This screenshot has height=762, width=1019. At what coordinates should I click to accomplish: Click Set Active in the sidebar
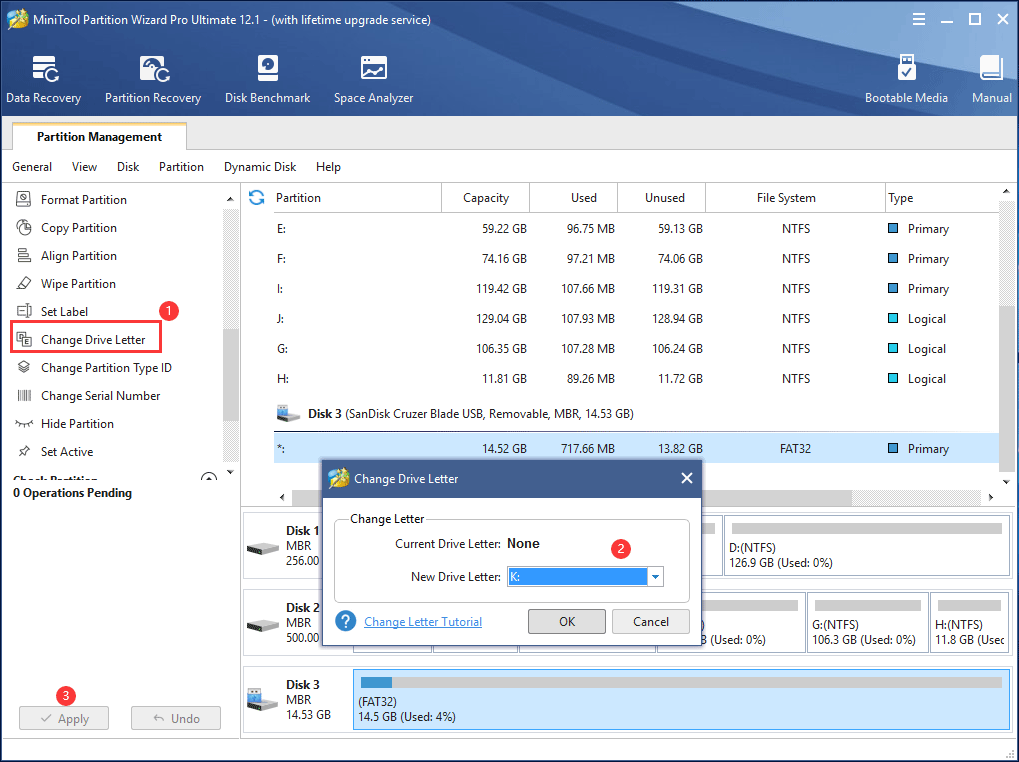[x=66, y=451]
